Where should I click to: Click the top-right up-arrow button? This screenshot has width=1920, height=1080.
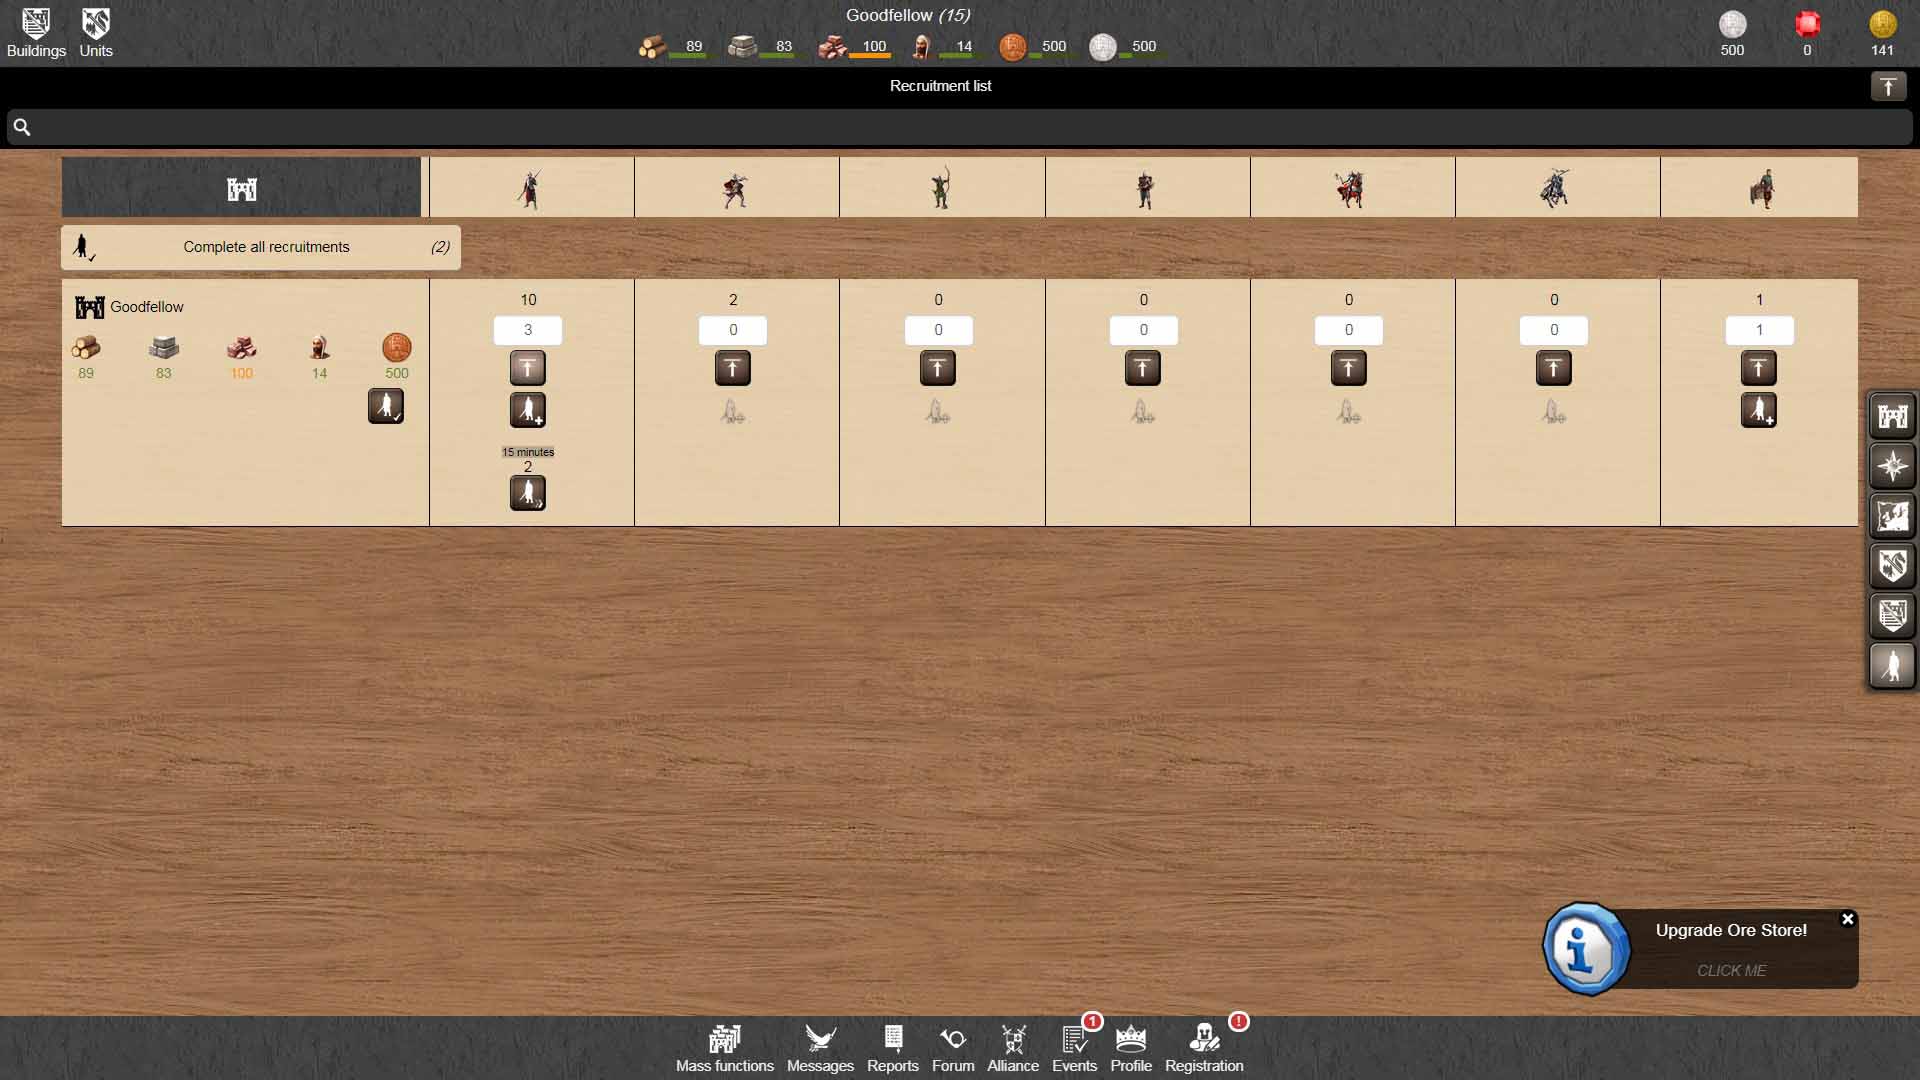(x=1888, y=87)
